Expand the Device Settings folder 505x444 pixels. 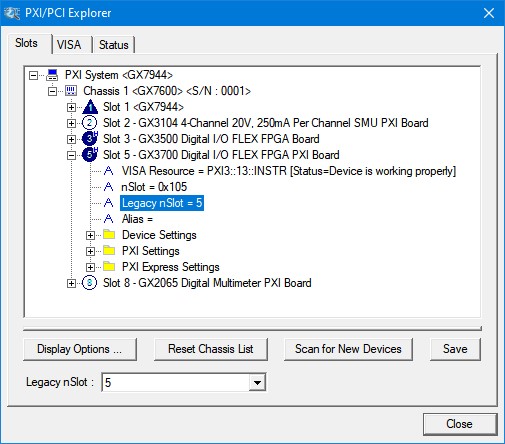[x=90, y=235]
